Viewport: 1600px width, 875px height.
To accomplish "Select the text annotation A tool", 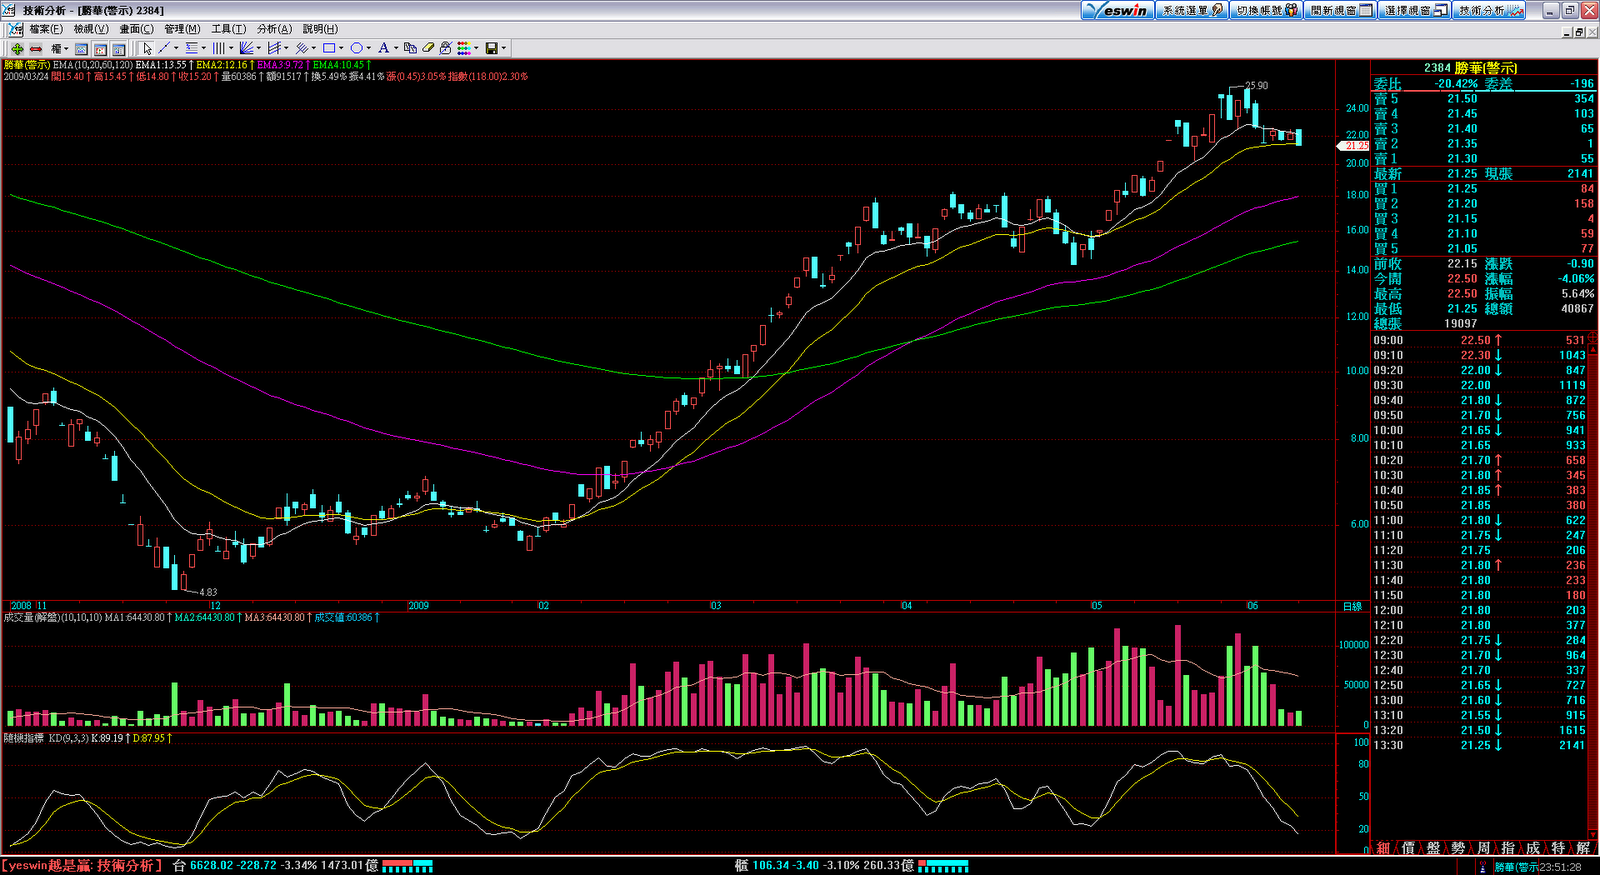I will [x=383, y=48].
